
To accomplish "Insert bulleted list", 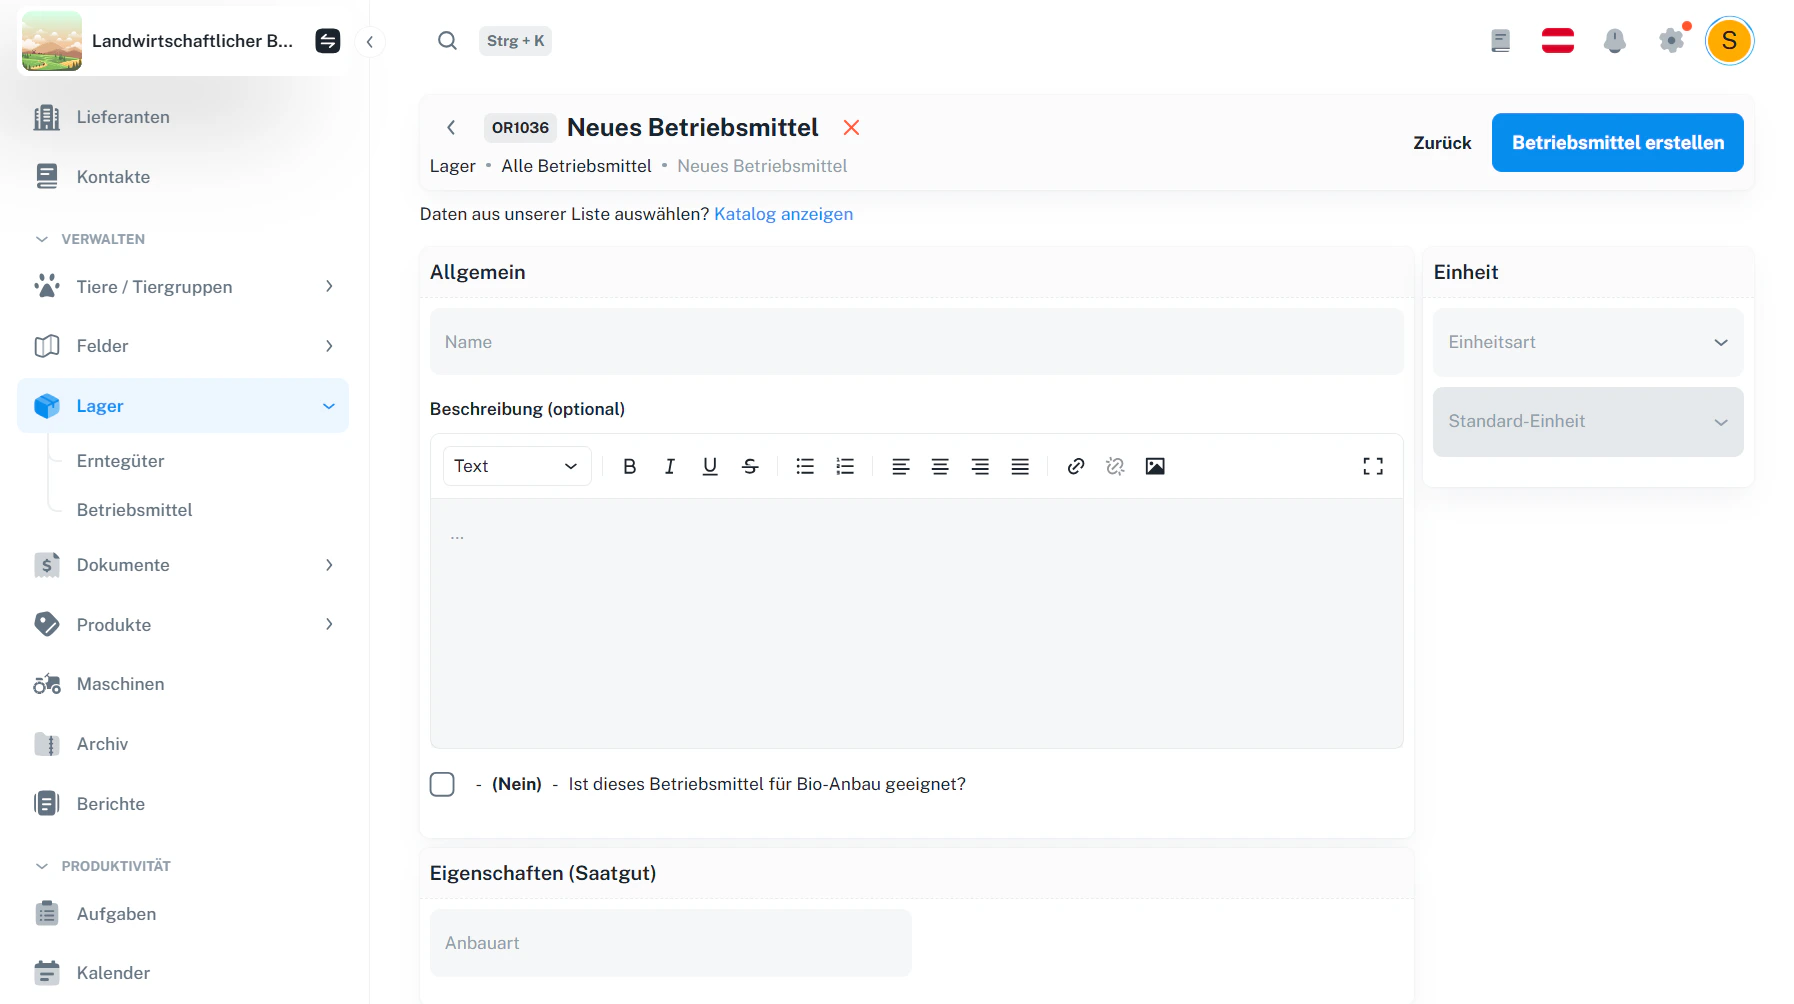I will (805, 466).
